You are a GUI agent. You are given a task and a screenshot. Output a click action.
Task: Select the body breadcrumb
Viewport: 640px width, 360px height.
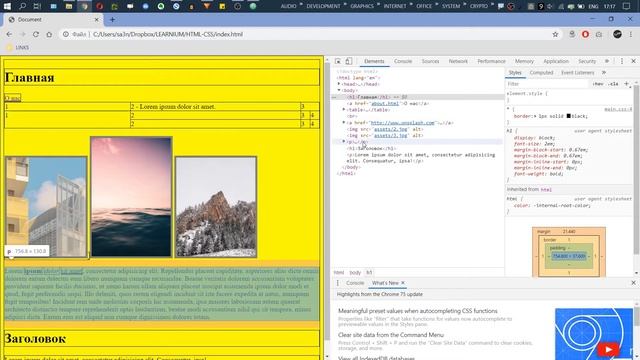point(355,272)
